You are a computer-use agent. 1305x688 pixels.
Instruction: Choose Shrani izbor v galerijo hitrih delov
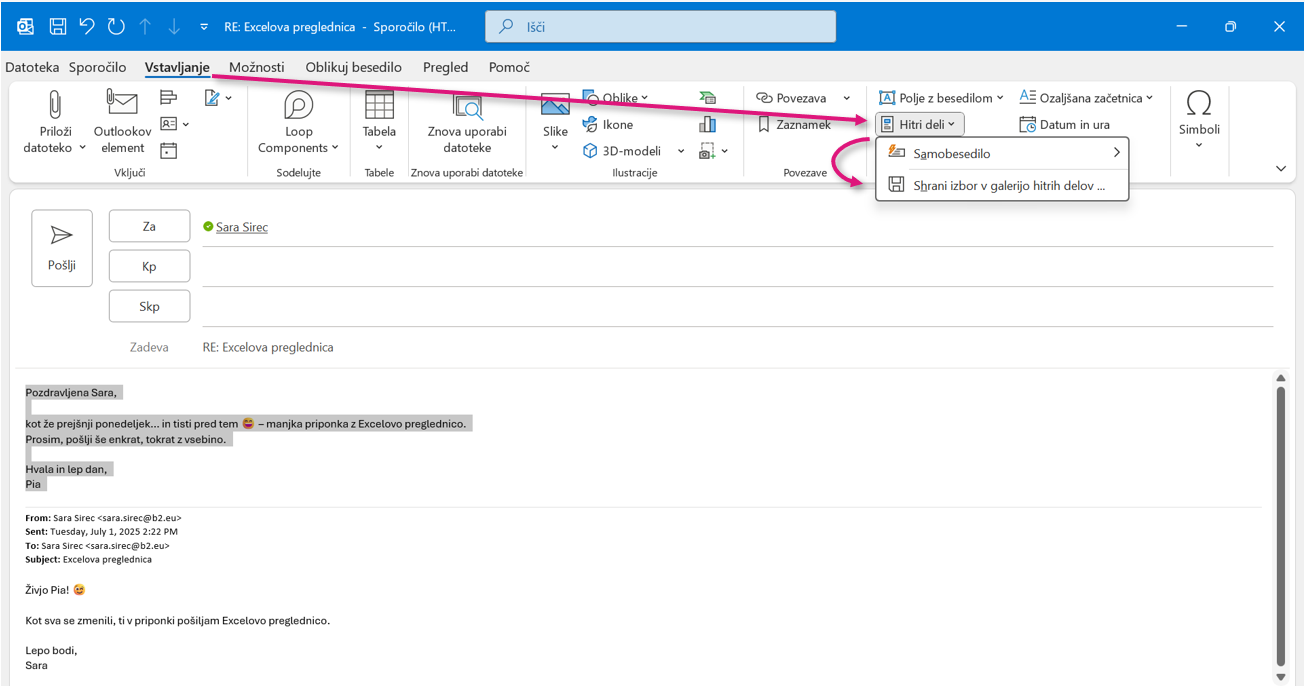pos(1002,185)
